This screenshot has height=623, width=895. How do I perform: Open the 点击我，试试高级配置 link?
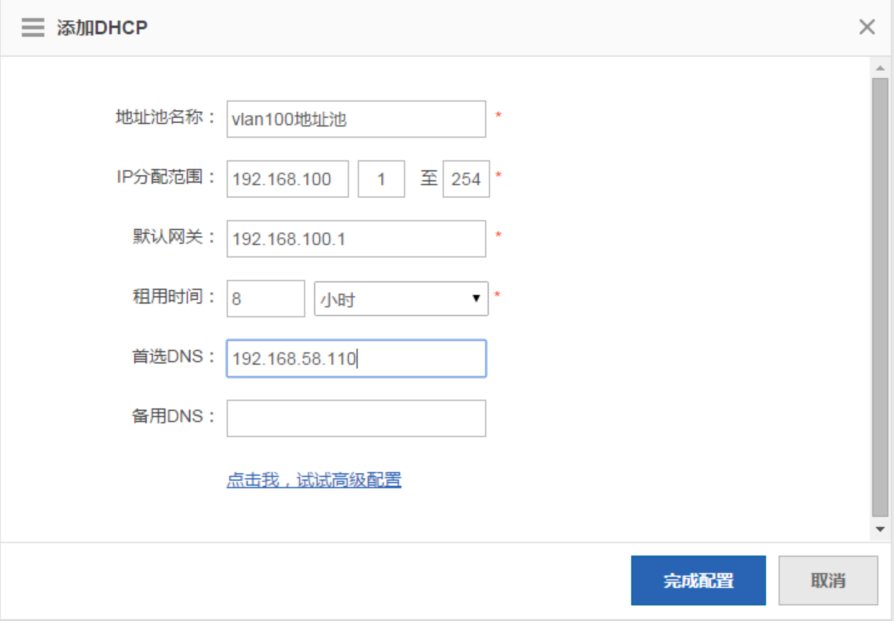pos(314,480)
